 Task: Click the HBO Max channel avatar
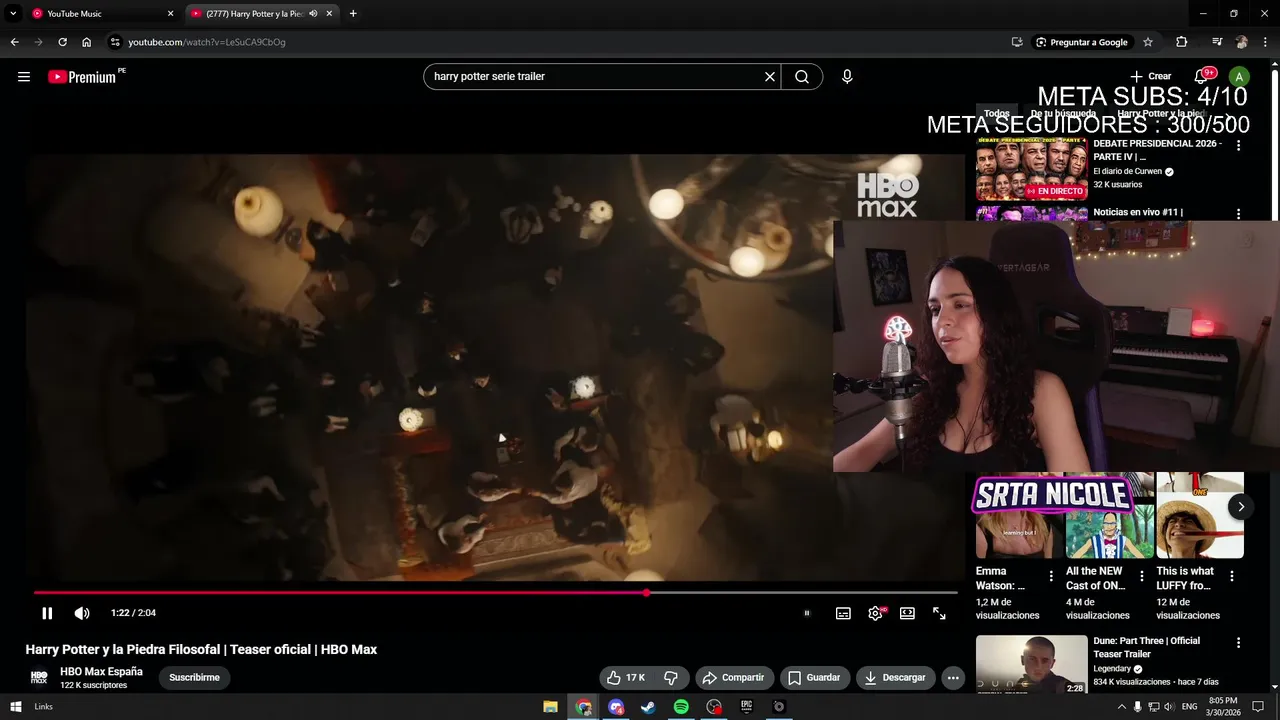39,677
